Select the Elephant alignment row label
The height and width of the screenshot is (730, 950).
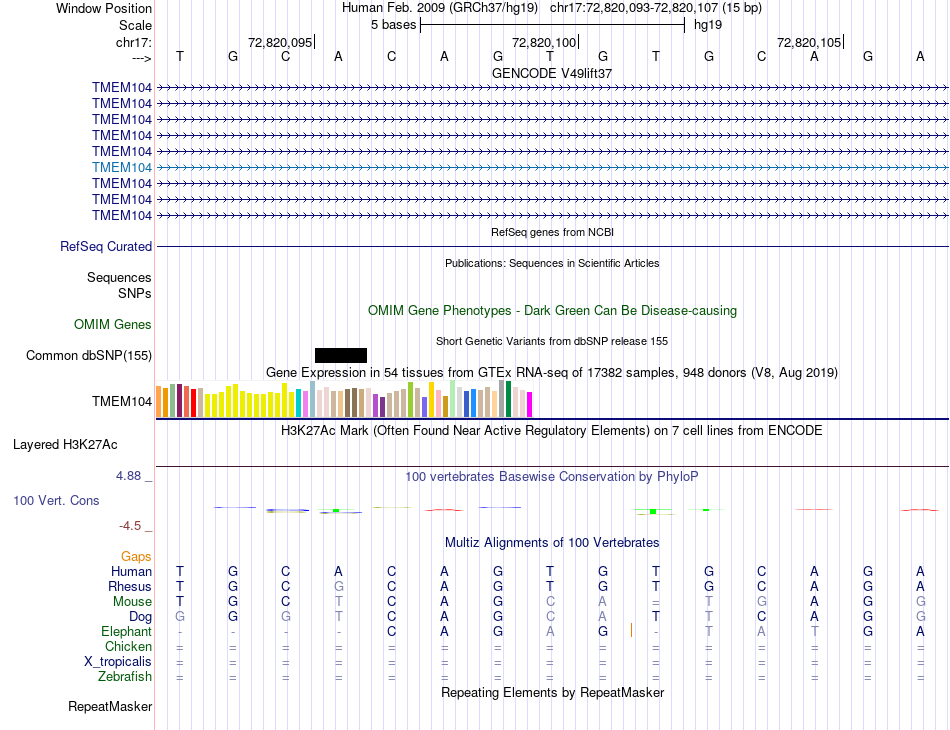[127, 631]
